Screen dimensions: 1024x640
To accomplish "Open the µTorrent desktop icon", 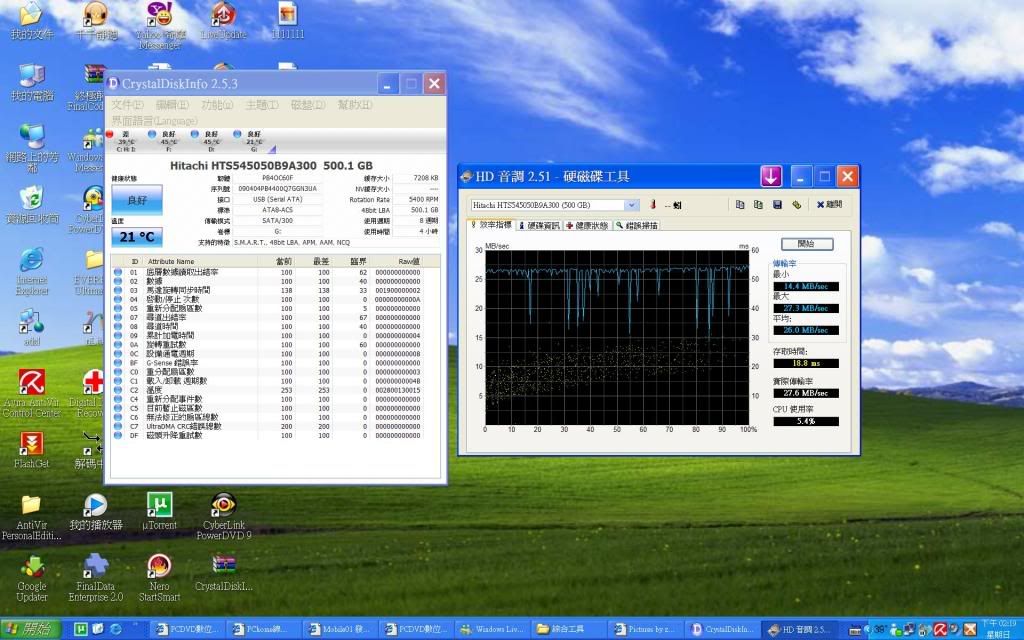I will pyautogui.click(x=159, y=511).
